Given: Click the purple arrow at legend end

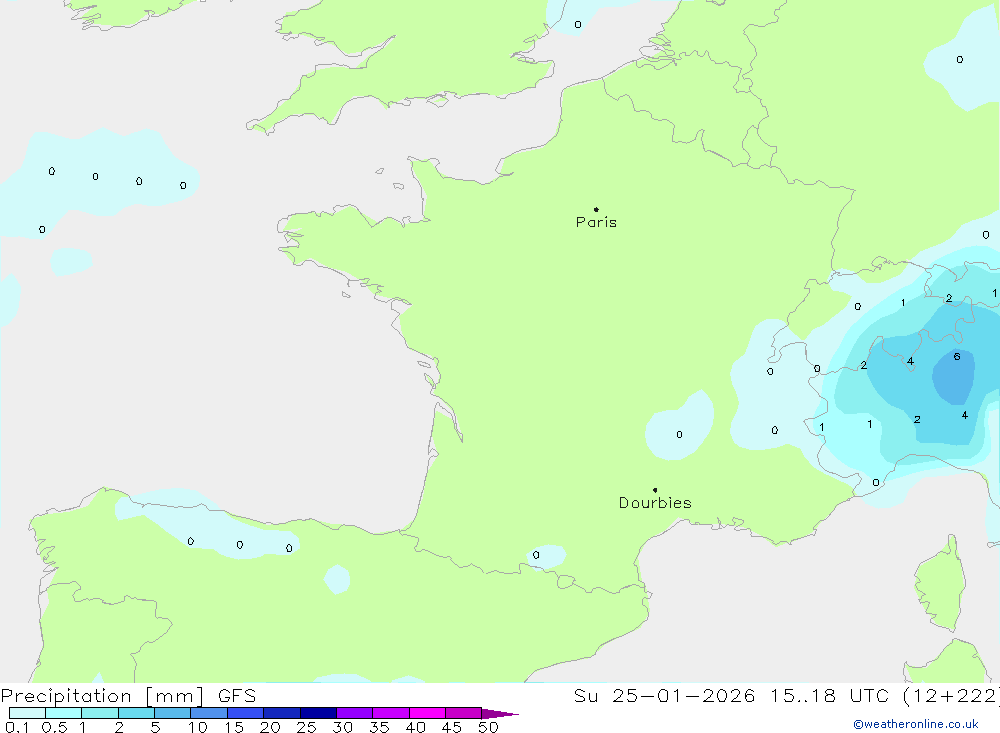Looking at the screenshot, I should tap(500, 714).
